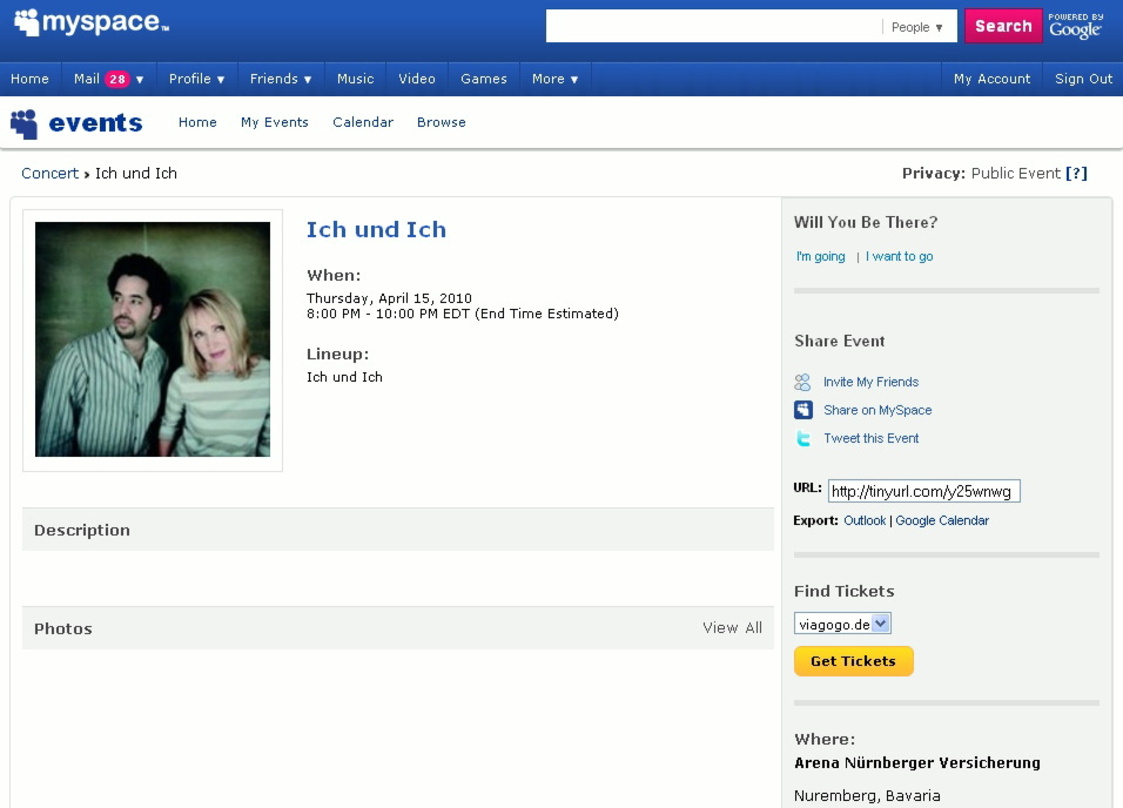Click the Powered by Google logo
1123x808 pixels.
click(1076, 26)
